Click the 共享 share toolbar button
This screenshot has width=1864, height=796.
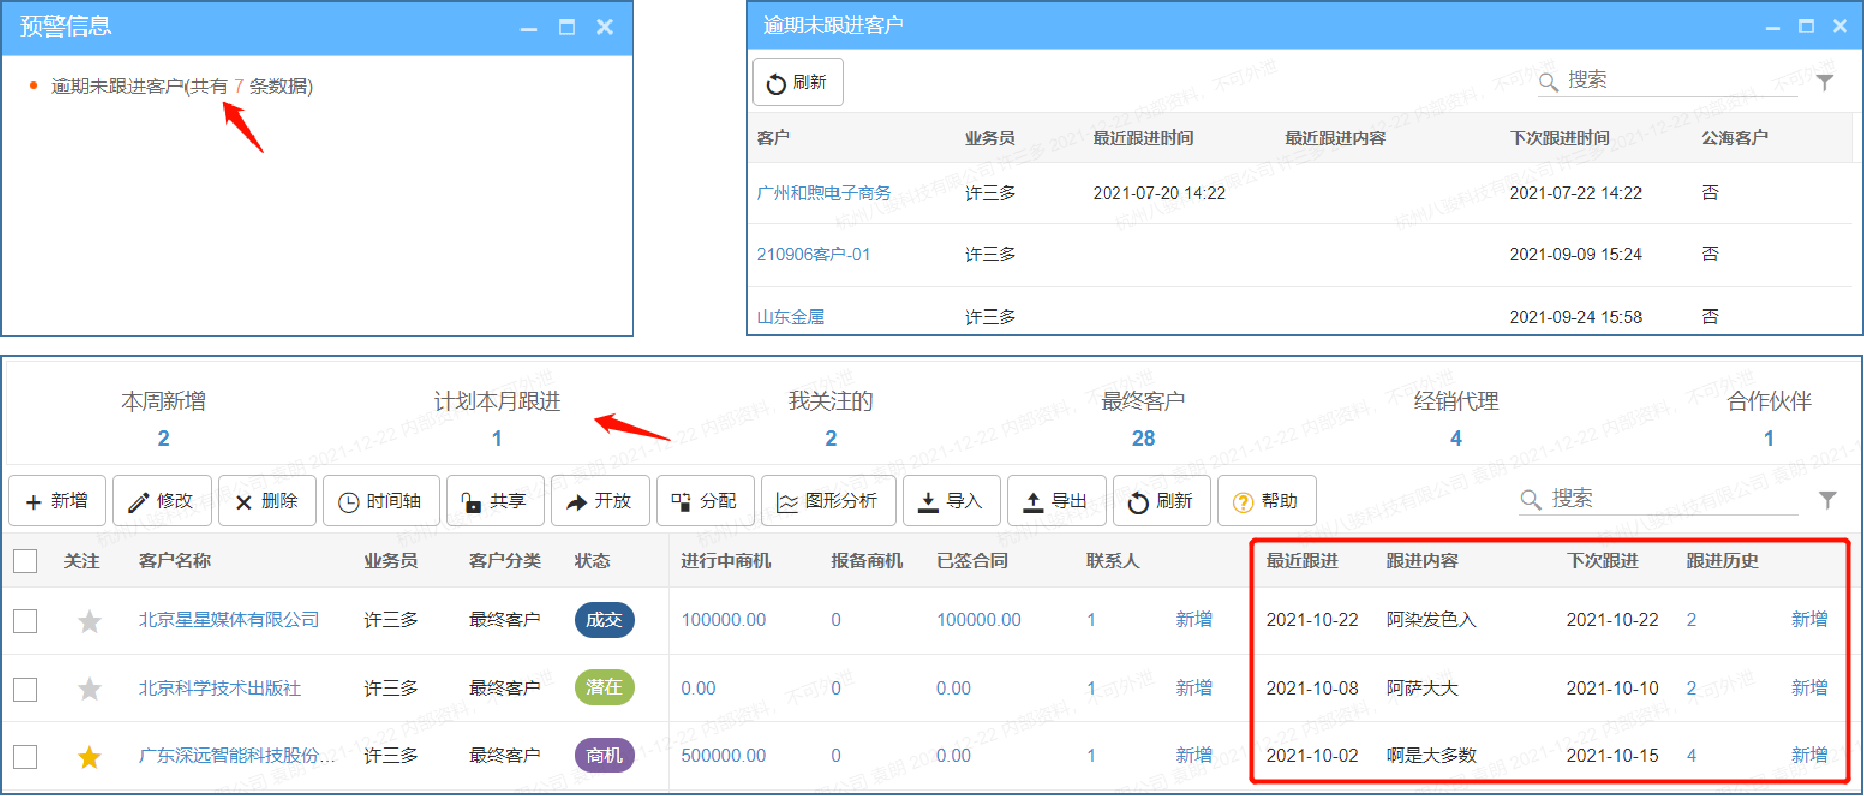point(494,501)
